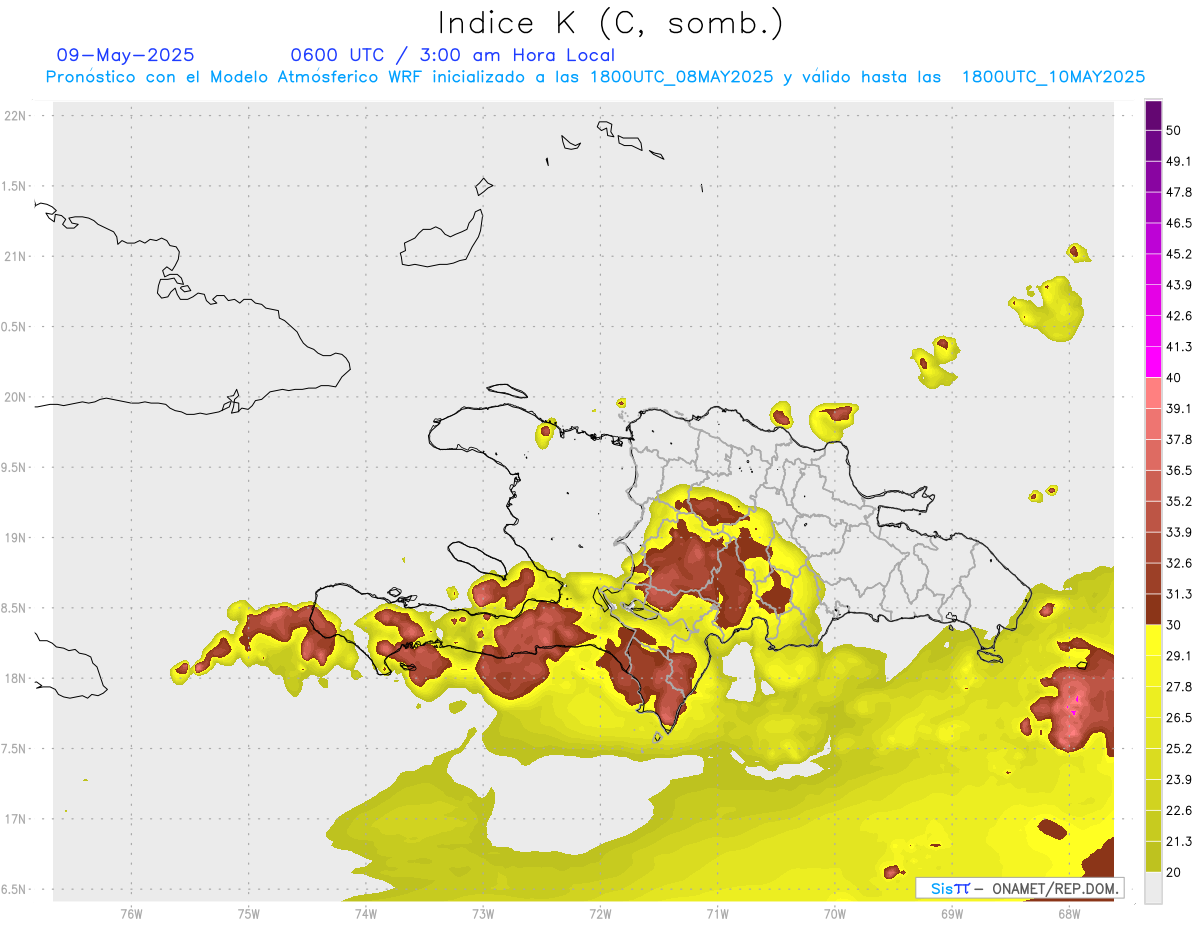1200x927 pixels.
Task: Click the longitude label "74W"
Action: point(365,913)
